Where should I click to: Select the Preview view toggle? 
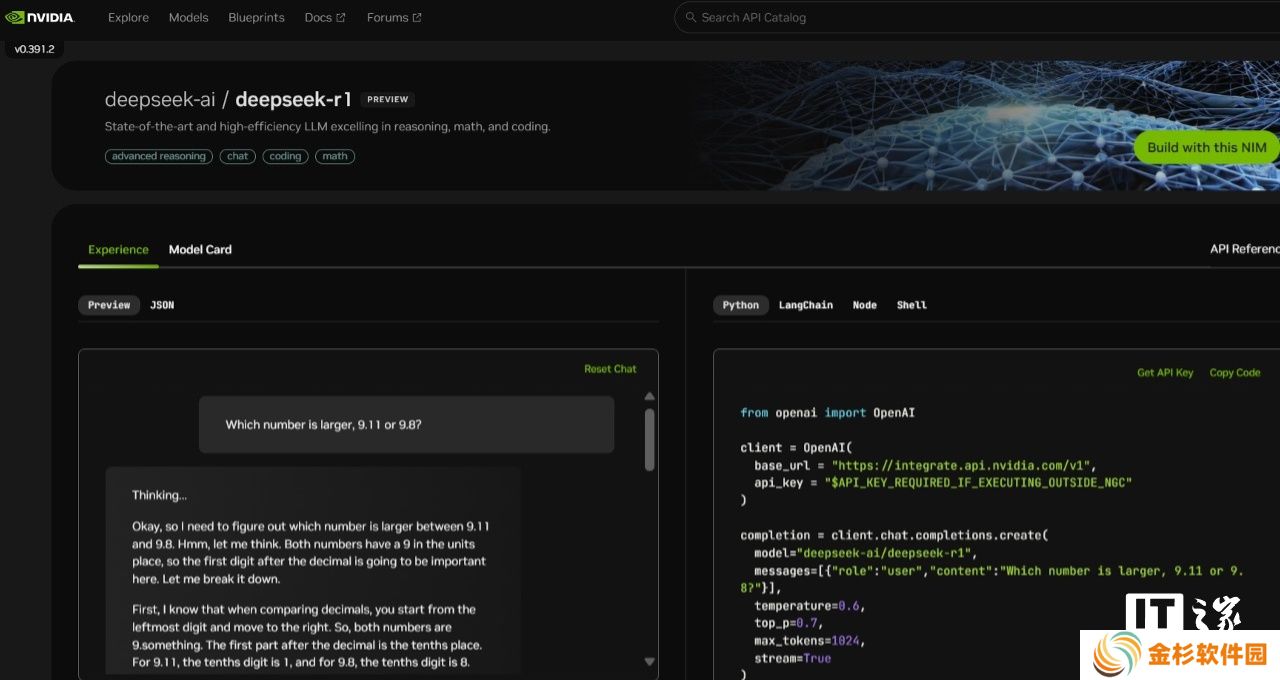click(x=109, y=305)
